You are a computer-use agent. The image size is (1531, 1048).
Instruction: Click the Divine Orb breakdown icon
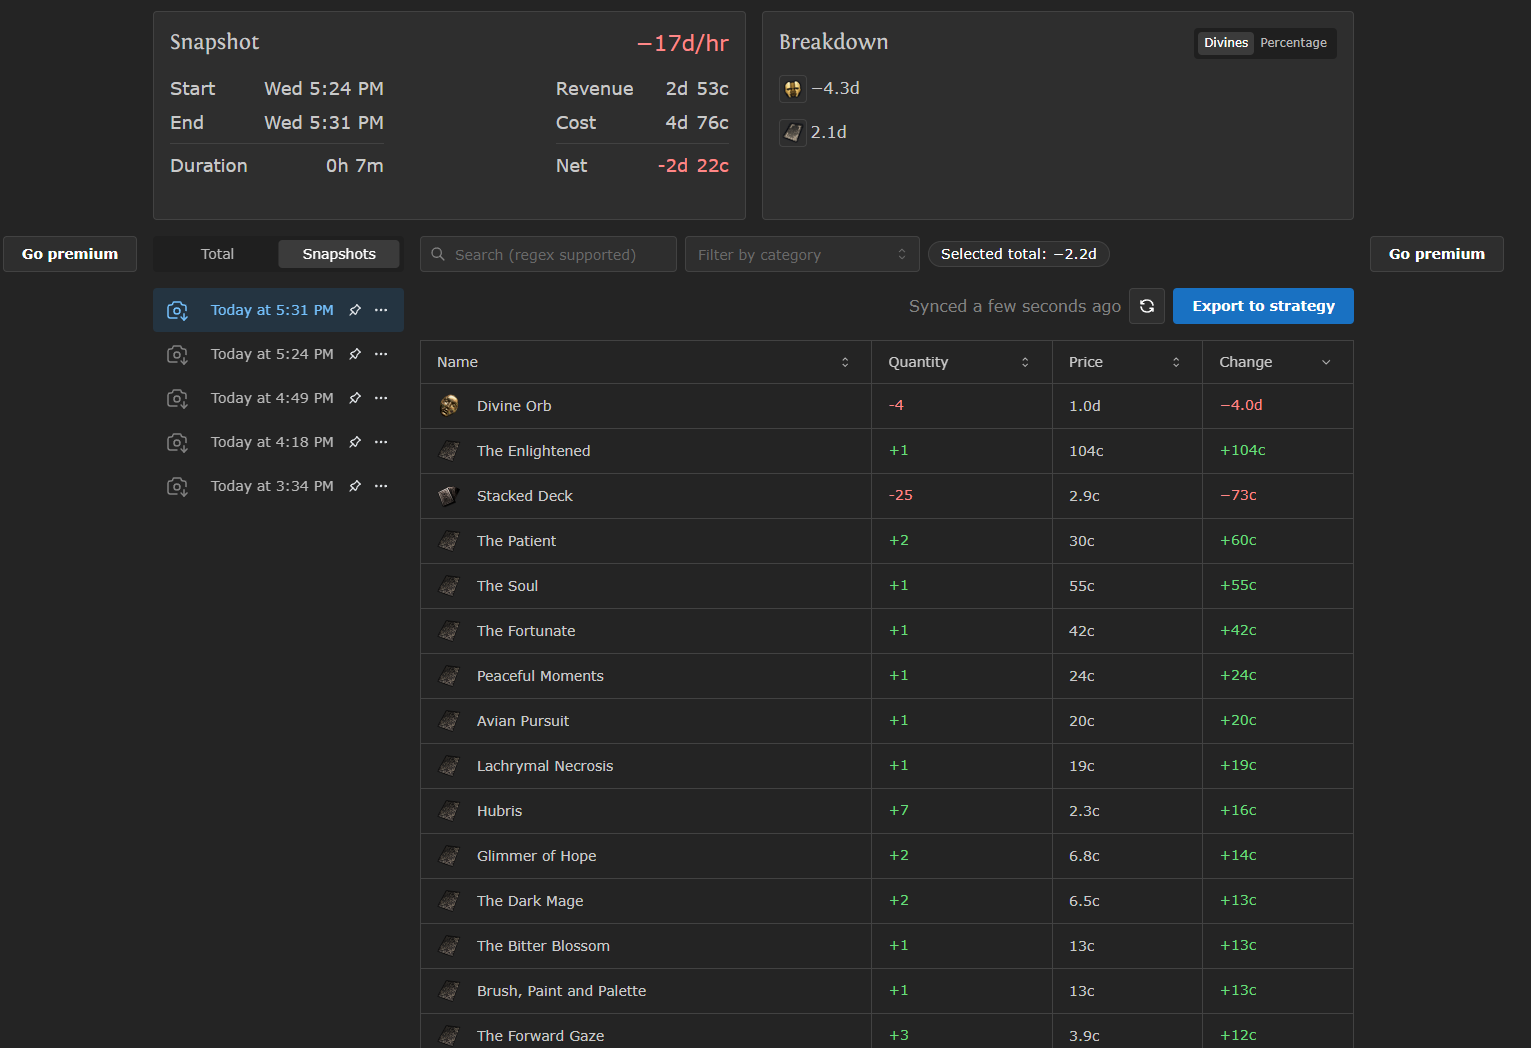[x=793, y=89]
